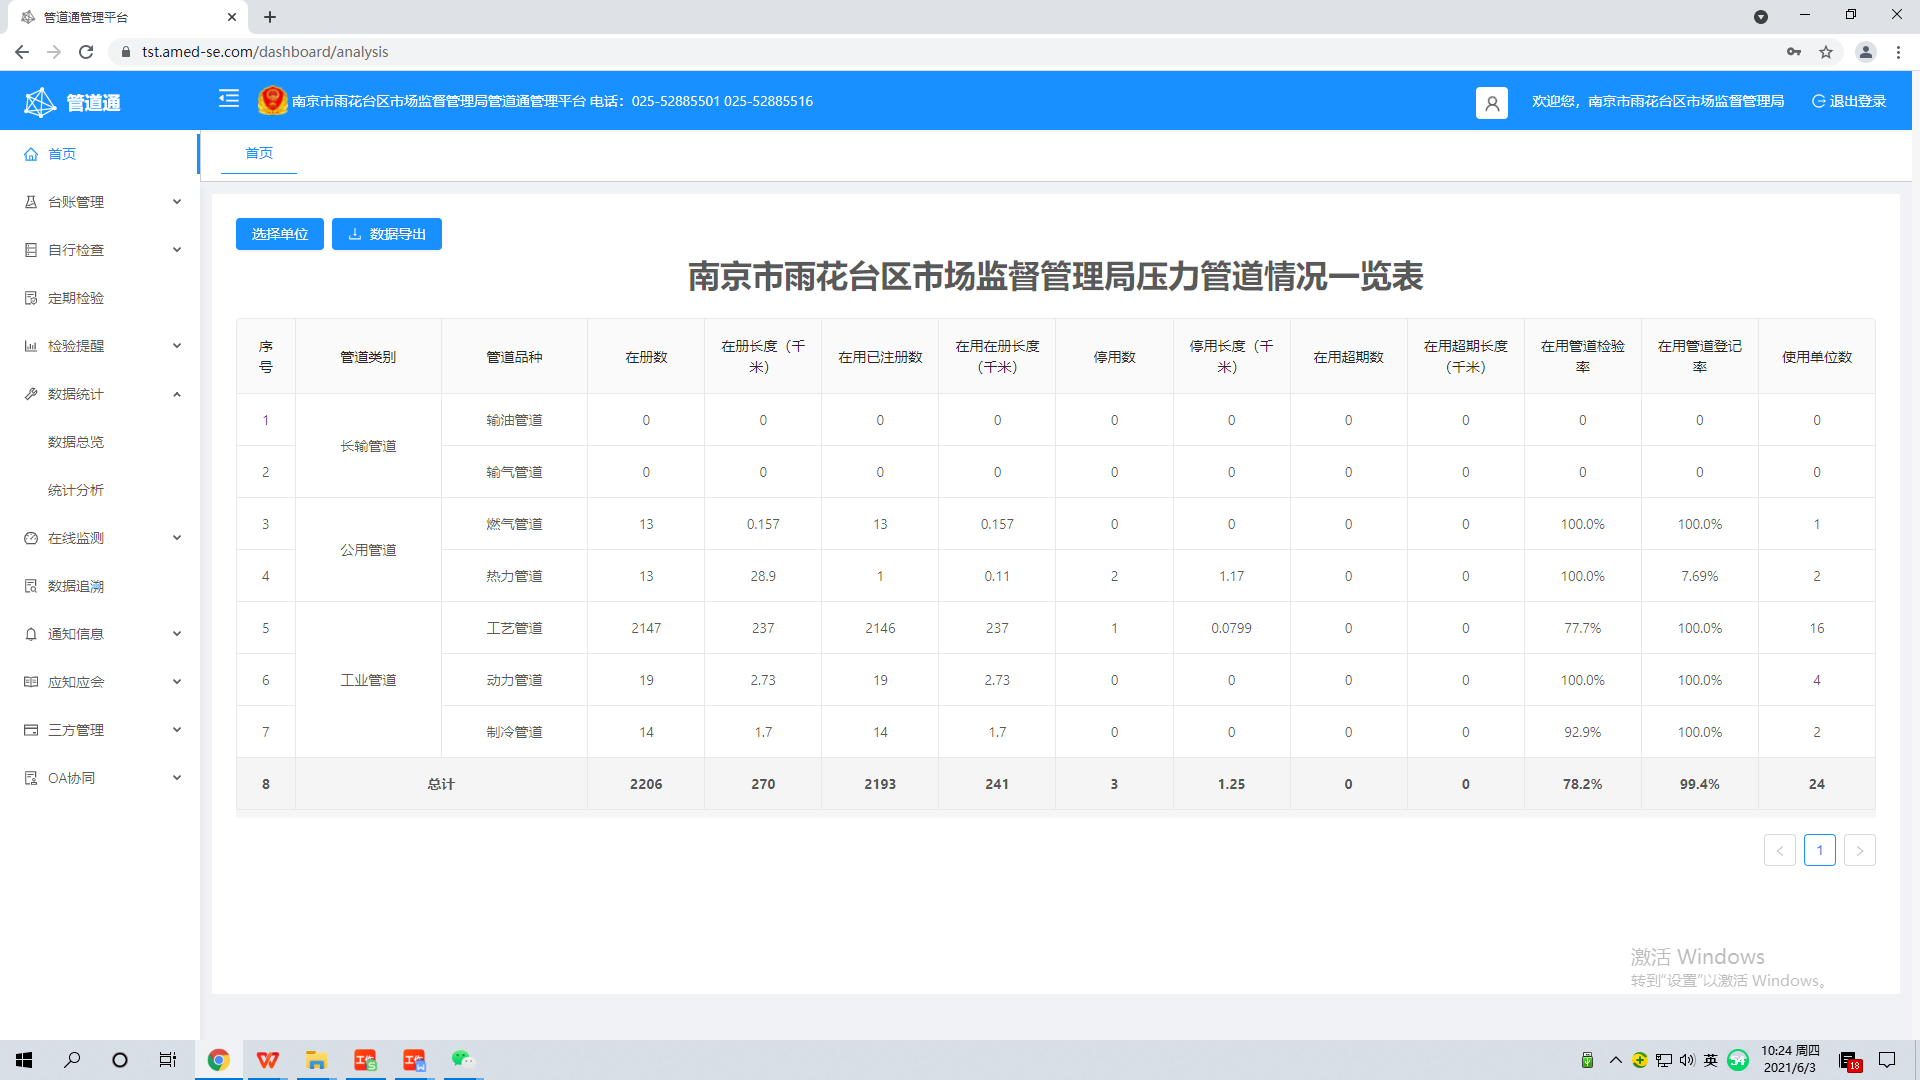Click the 燃气管道 table cell
1920x1080 pixels.
pos(514,524)
